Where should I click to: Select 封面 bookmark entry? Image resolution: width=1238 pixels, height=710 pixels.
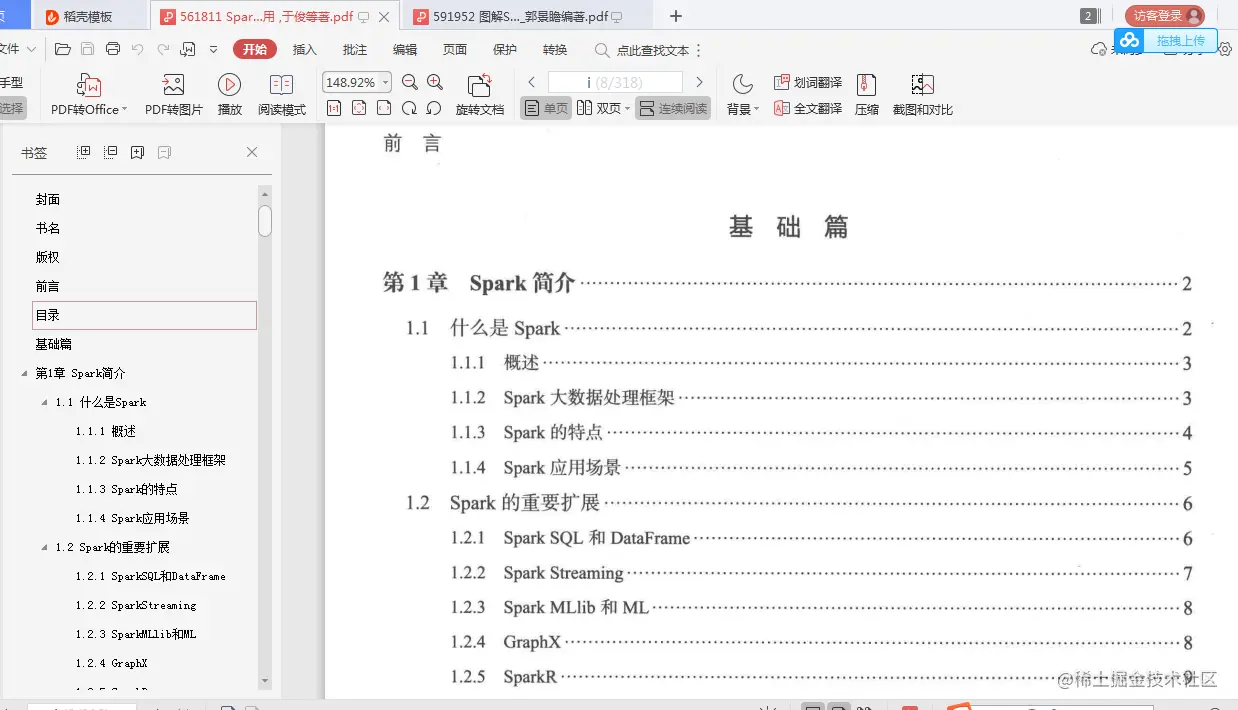pos(48,199)
